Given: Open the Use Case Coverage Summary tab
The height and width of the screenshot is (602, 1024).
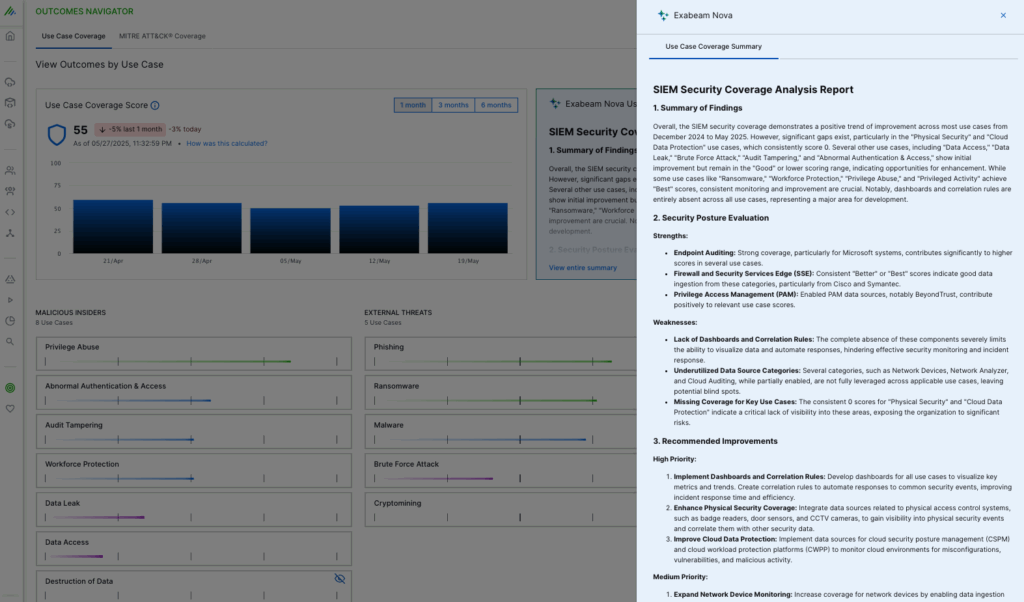Looking at the screenshot, I should pos(713,47).
